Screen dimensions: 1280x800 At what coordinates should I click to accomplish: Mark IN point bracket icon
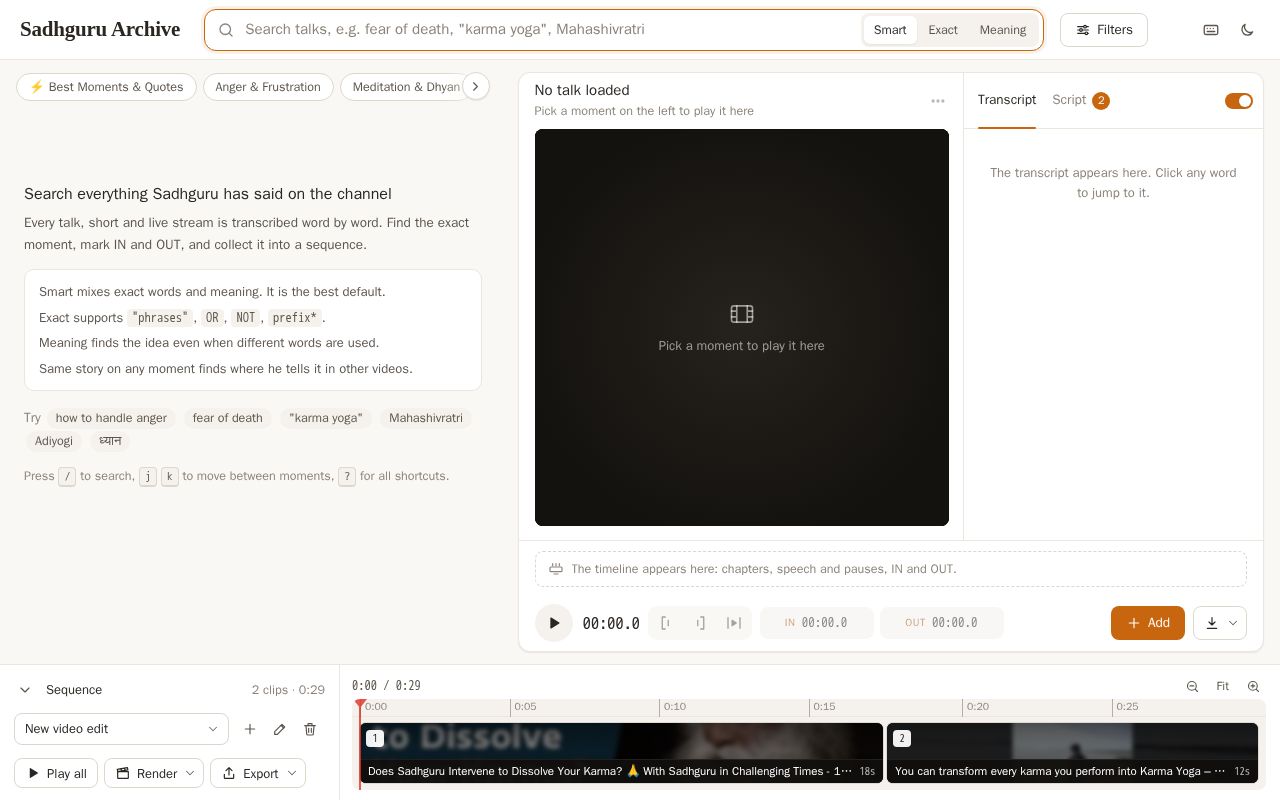coord(666,623)
